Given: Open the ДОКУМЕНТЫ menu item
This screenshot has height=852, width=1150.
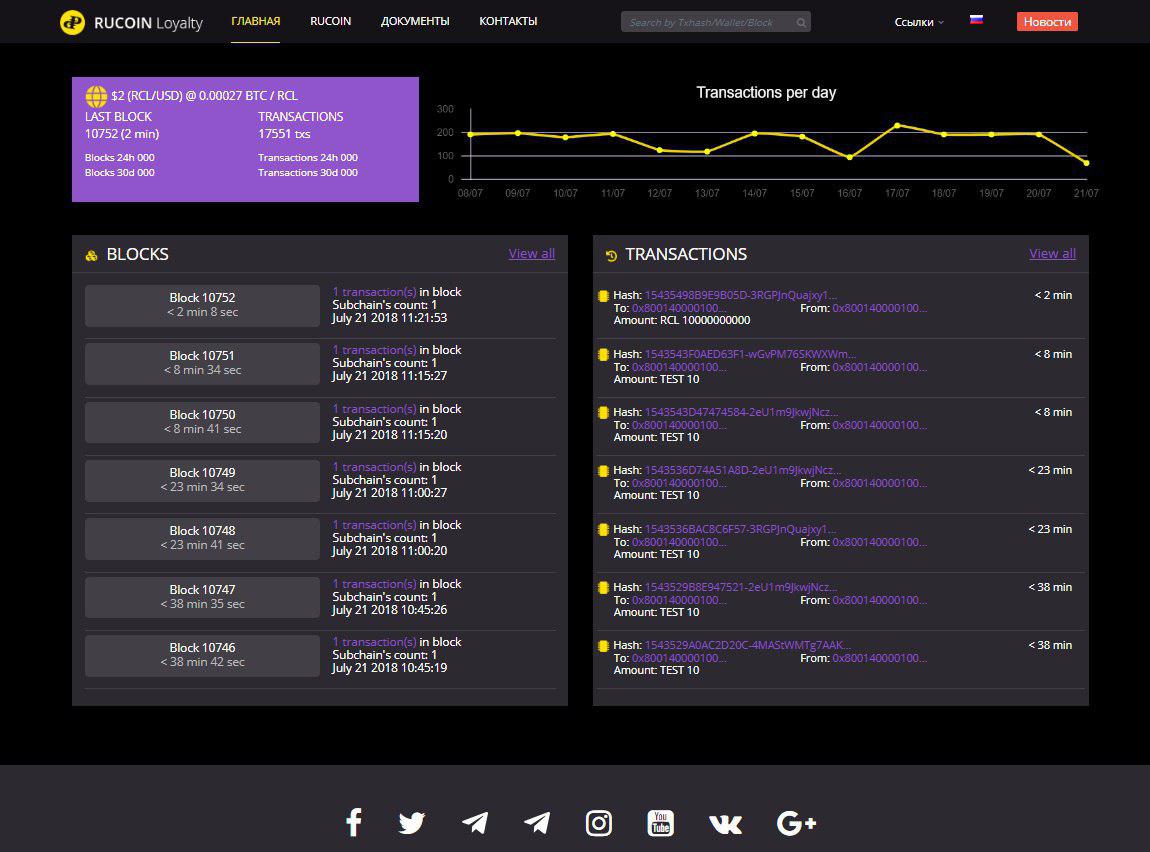Looking at the screenshot, I should [x=415, y=21].
